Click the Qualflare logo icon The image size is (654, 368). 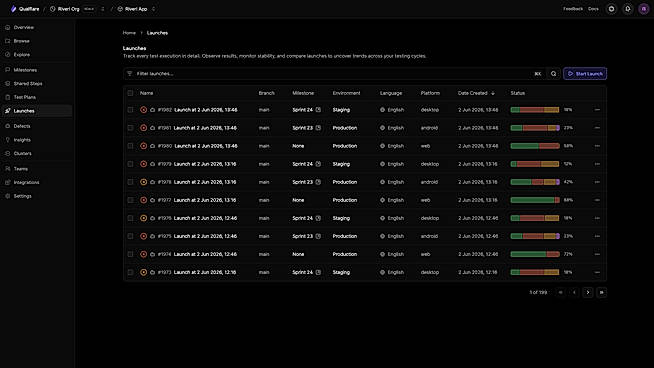13,9
